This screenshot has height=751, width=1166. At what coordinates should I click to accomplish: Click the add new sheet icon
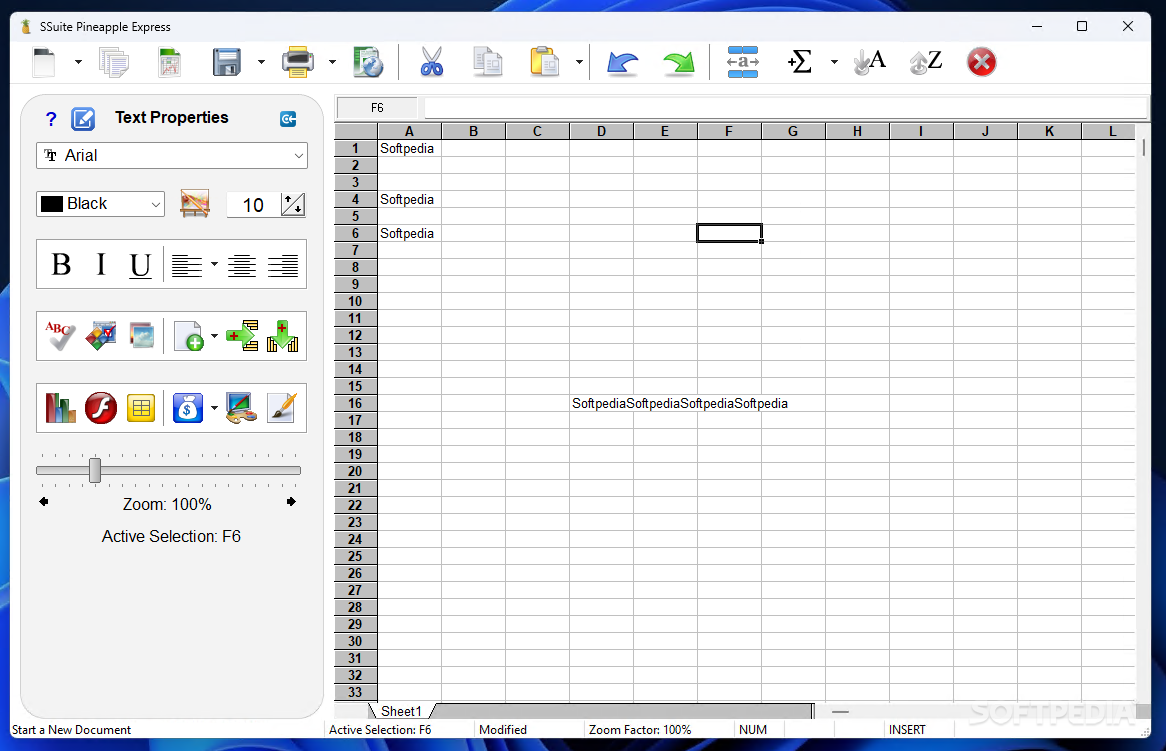(x=188, y=336)
